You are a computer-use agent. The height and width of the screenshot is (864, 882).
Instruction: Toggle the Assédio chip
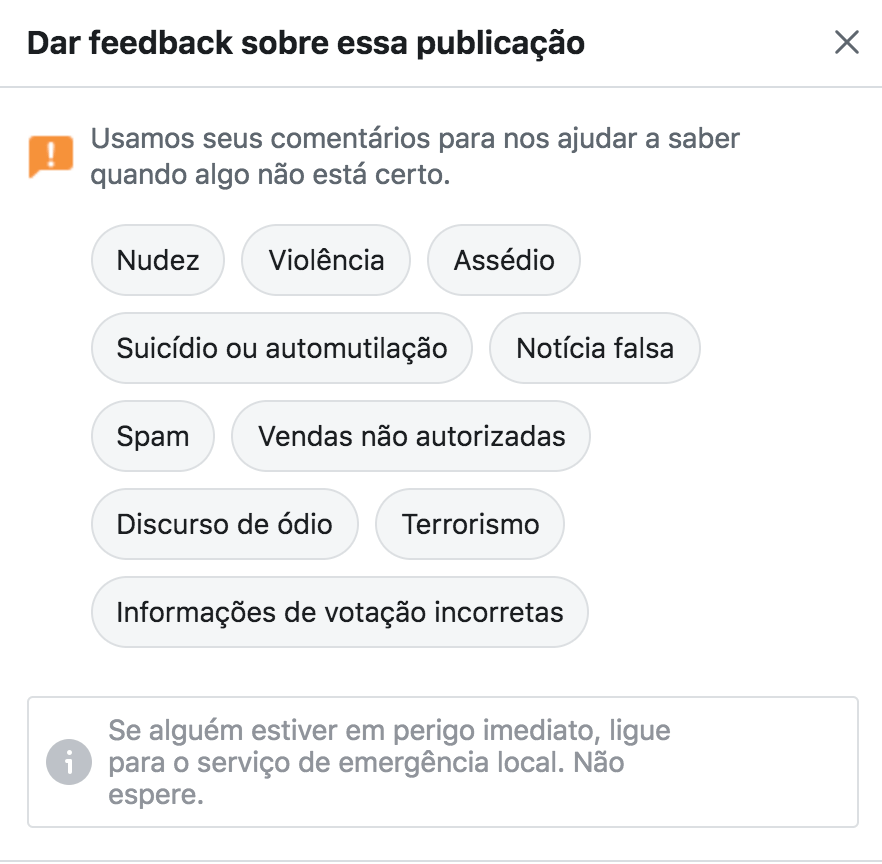coord(503,260)
